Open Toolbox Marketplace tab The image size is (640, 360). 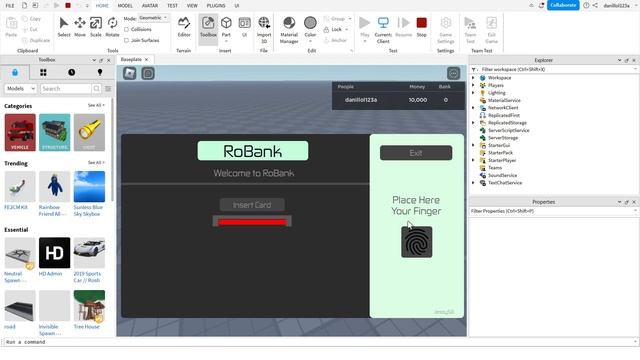tap(15, 72)
